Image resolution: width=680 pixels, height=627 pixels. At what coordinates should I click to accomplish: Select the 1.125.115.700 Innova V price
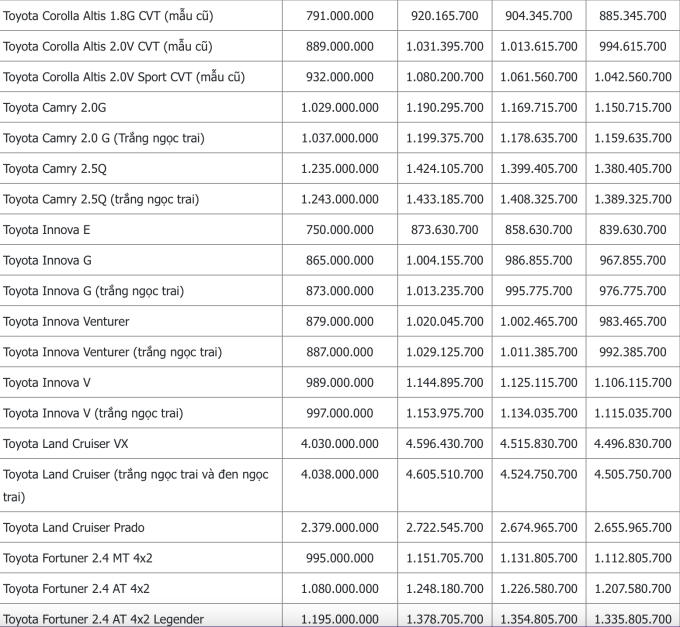pyautogui.click(x=539, y=382)
